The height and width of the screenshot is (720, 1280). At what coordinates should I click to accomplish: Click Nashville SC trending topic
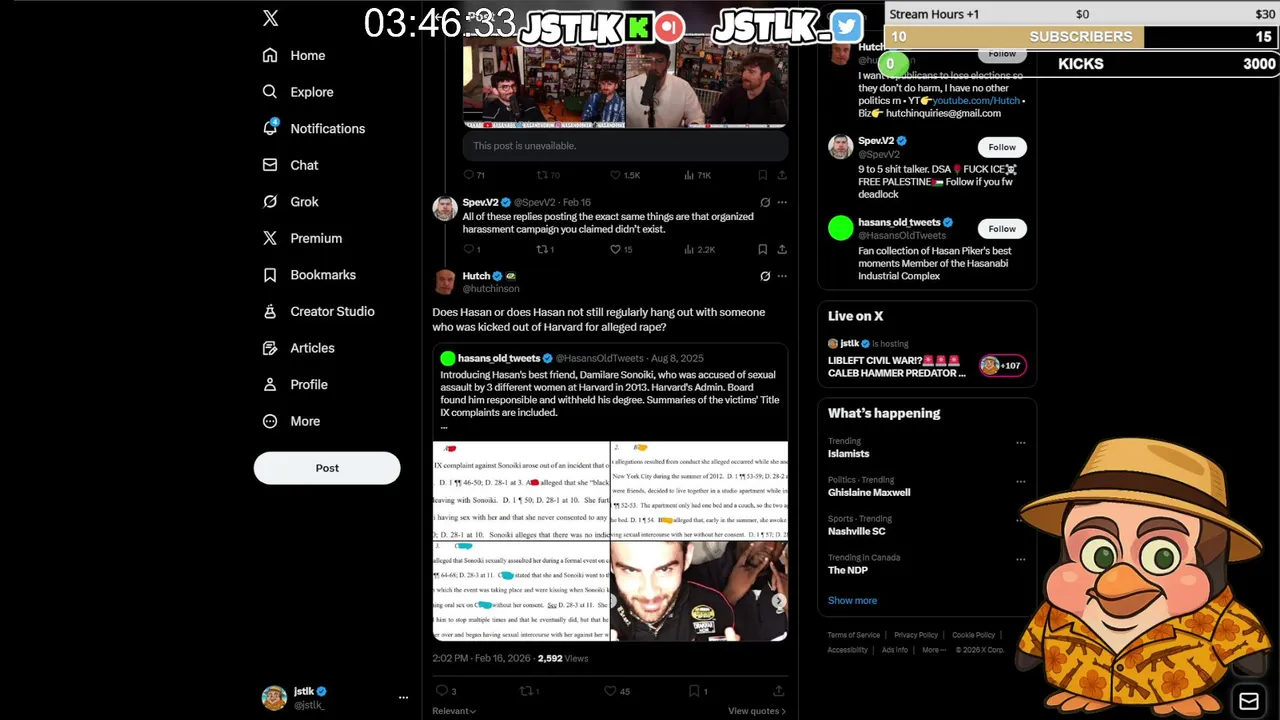click(856, 532)
